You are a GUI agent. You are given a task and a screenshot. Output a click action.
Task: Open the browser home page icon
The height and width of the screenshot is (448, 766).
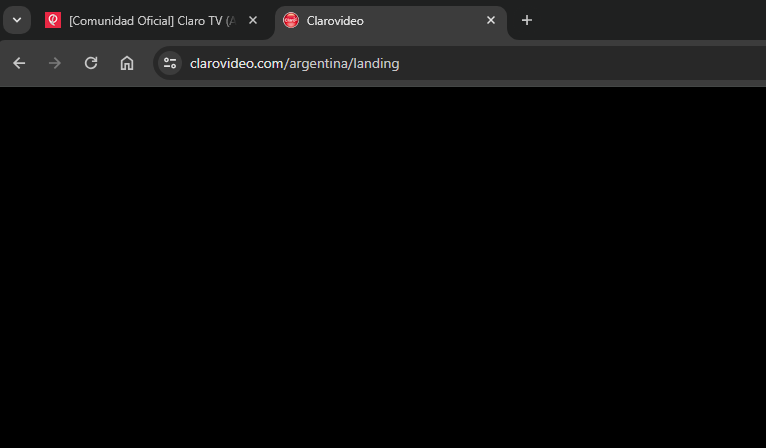point(127,63)
